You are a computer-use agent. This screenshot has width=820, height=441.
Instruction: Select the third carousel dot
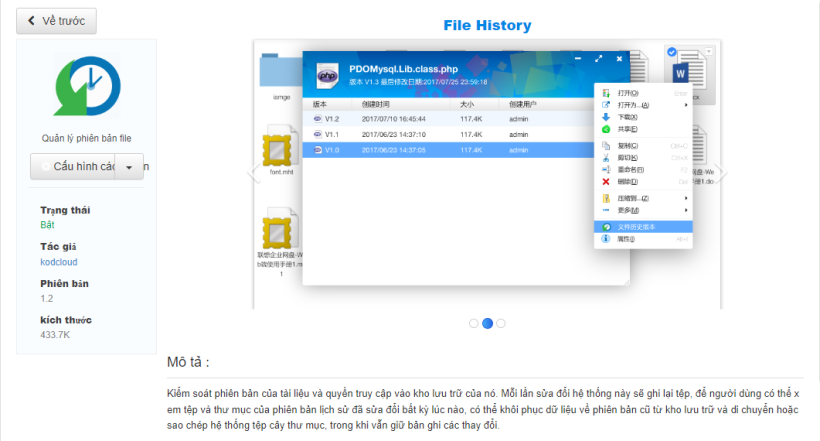click(501, 323)
